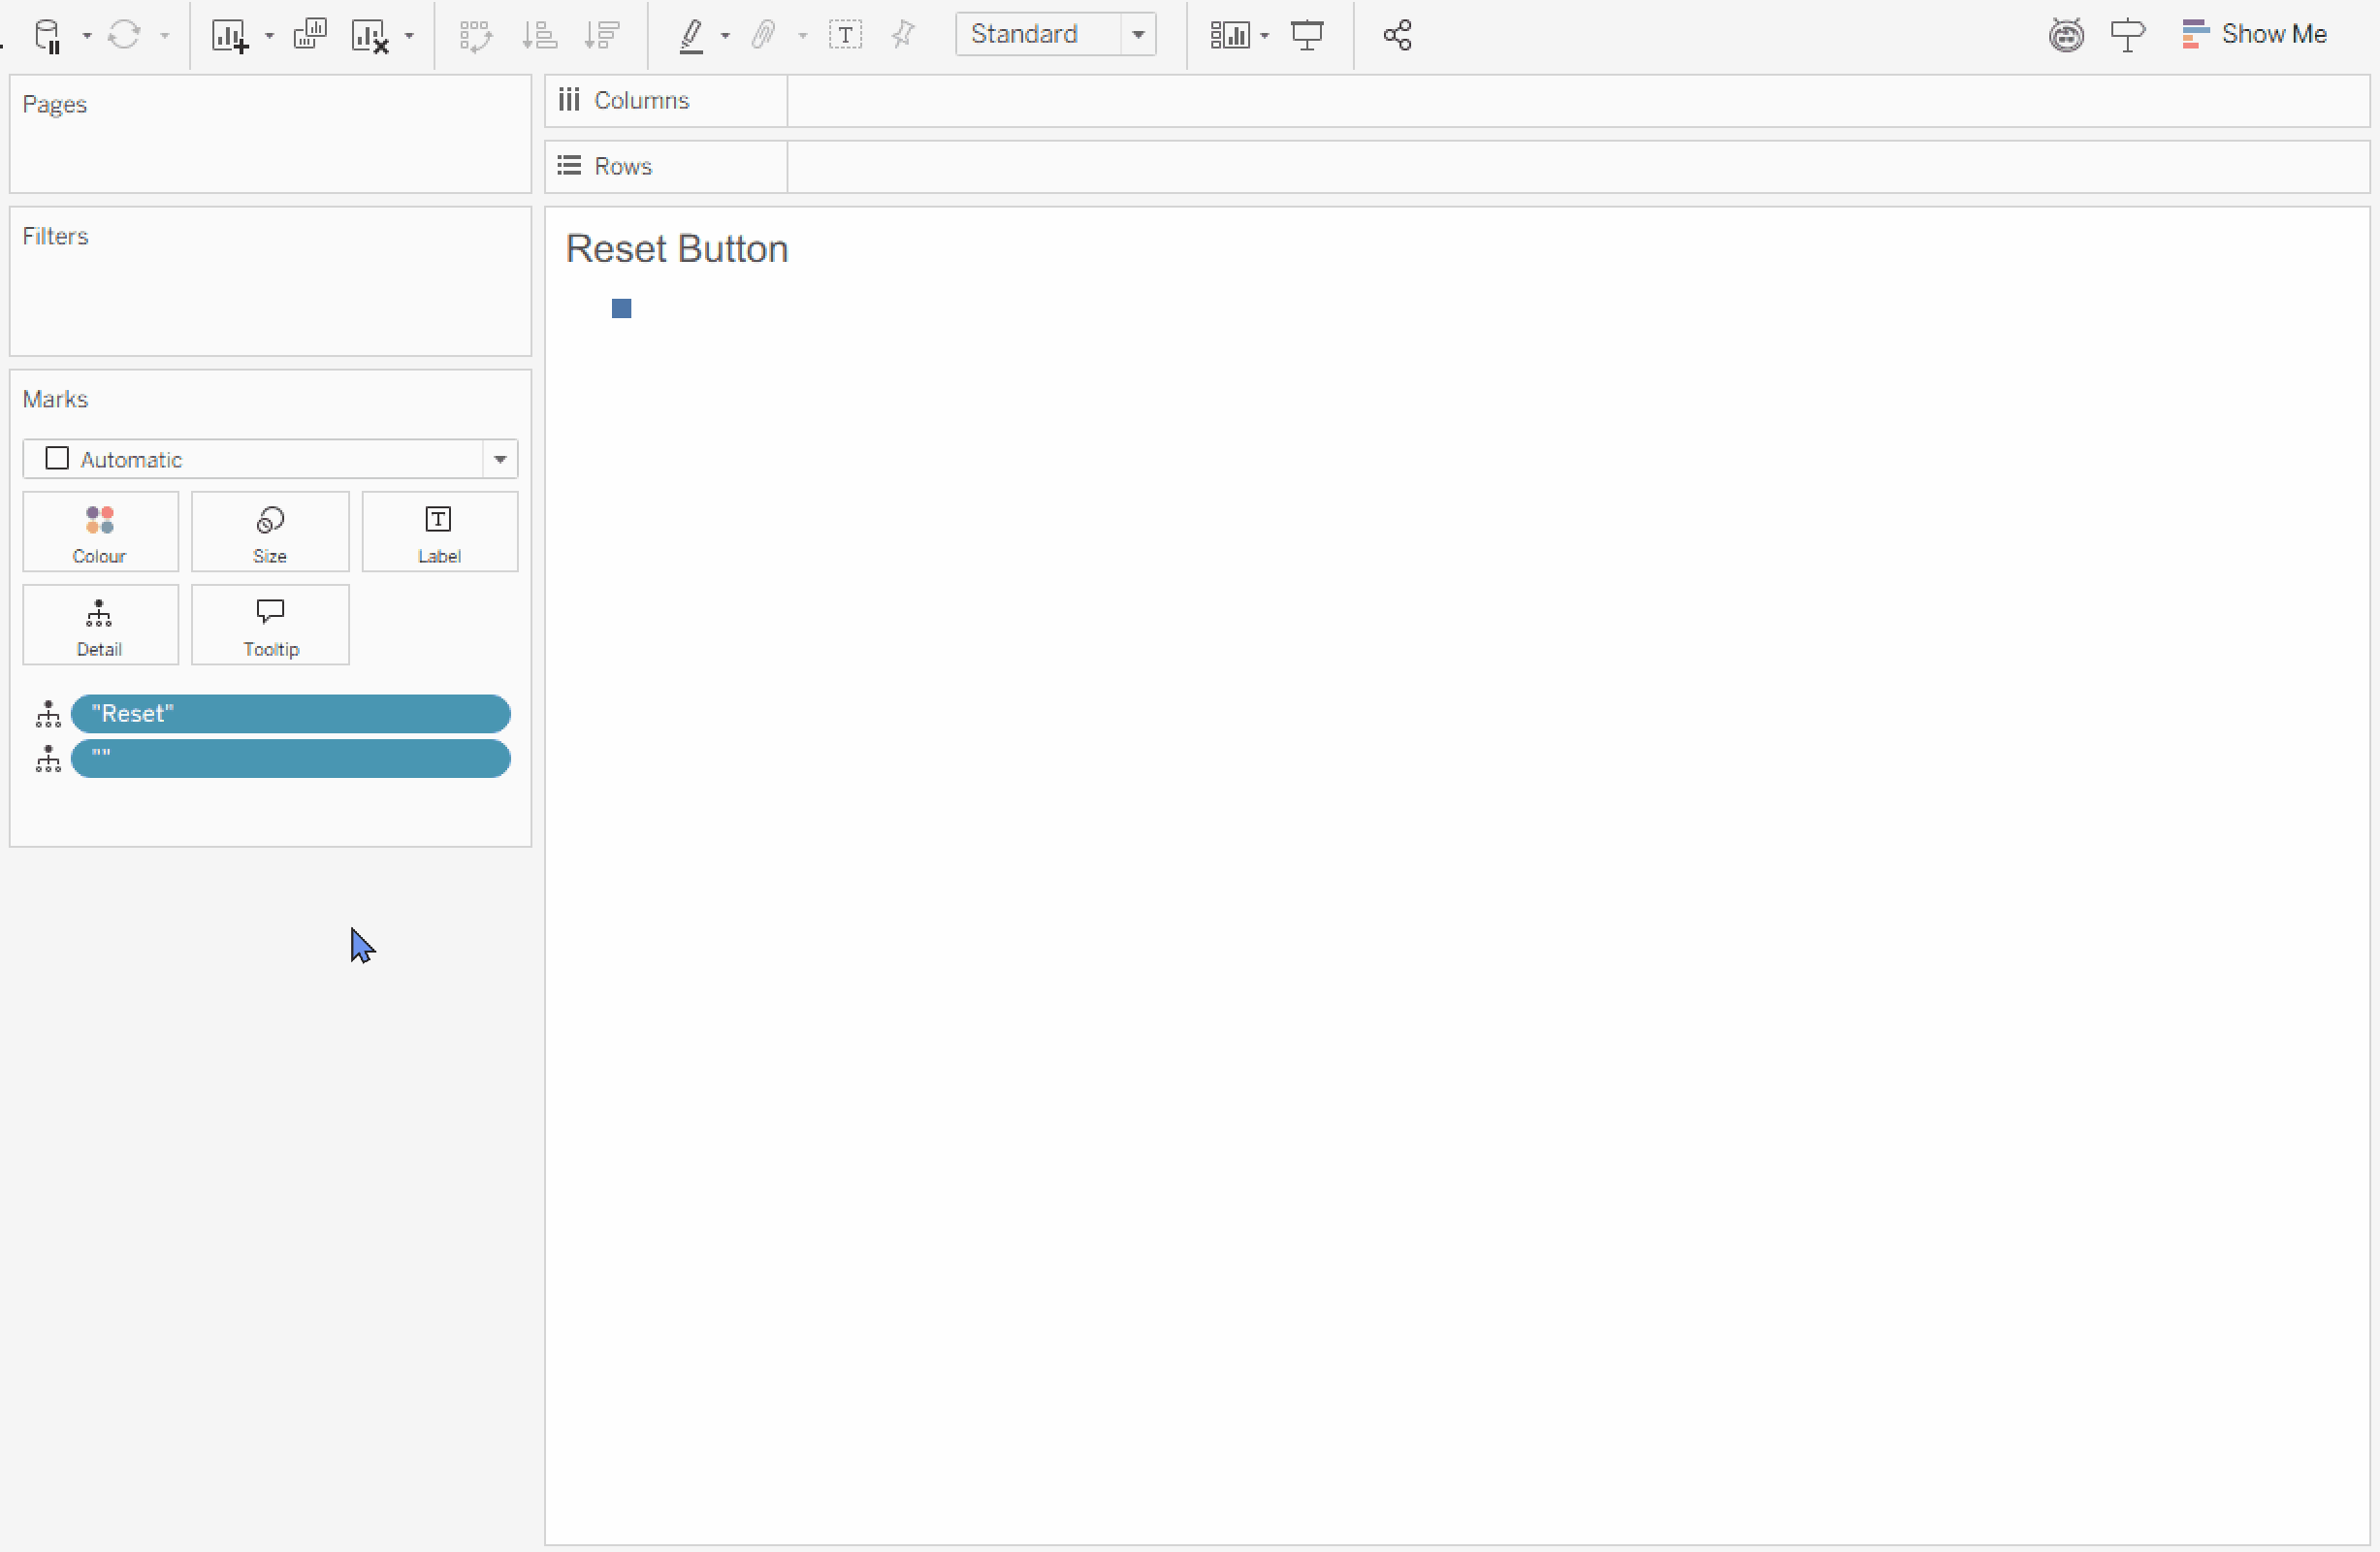Click the Fix Axes pin icon

point(903,36)
